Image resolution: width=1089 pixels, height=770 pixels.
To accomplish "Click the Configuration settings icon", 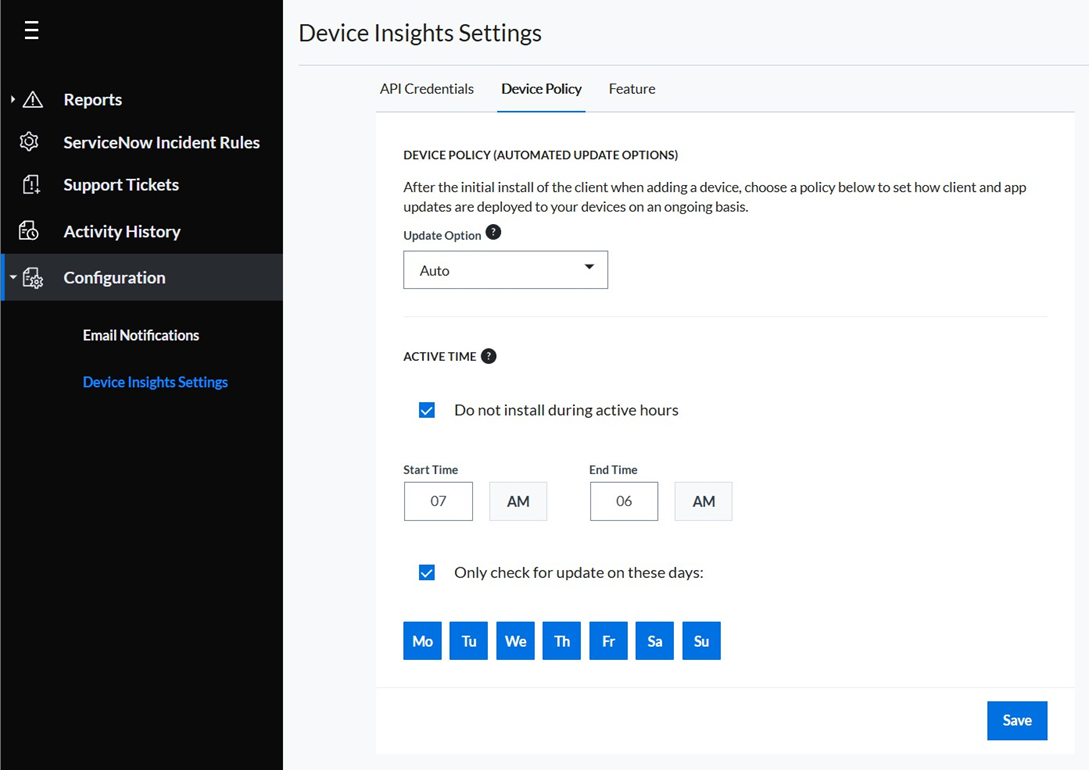I will (33, 278).
